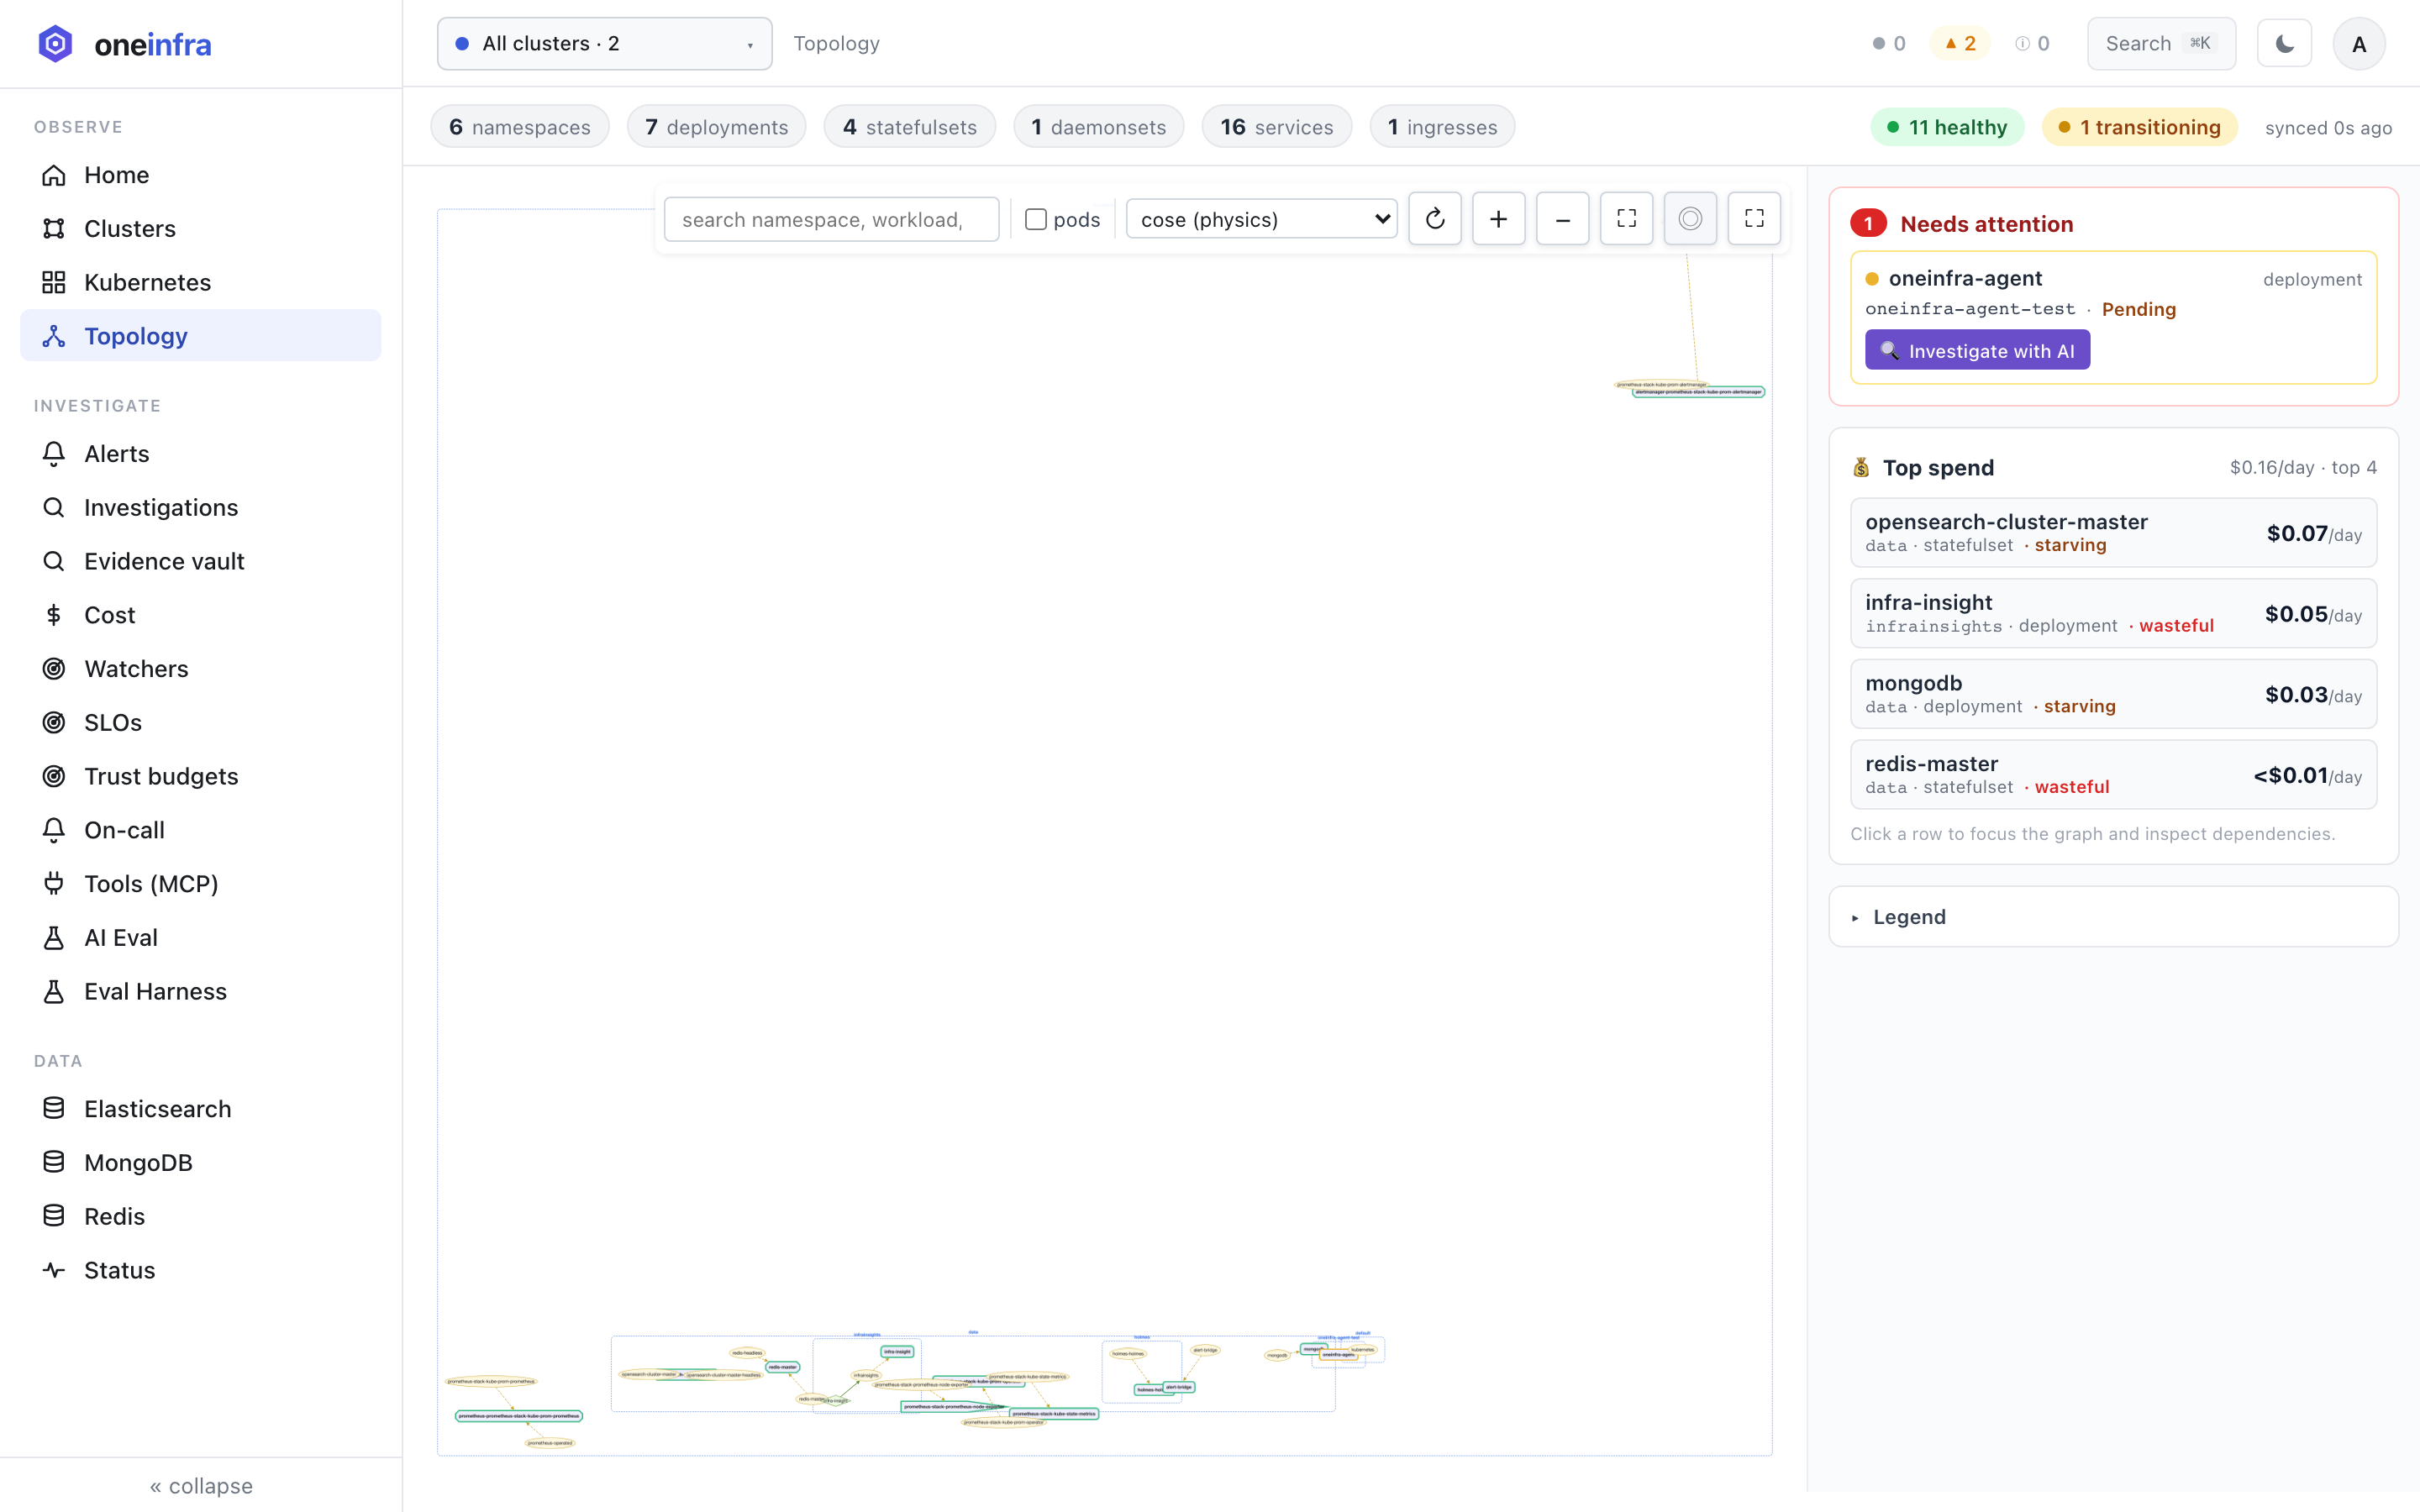Go to Clusters in the sidebar
Viewport: 2420px width, 1512px height.
(200, 228)
